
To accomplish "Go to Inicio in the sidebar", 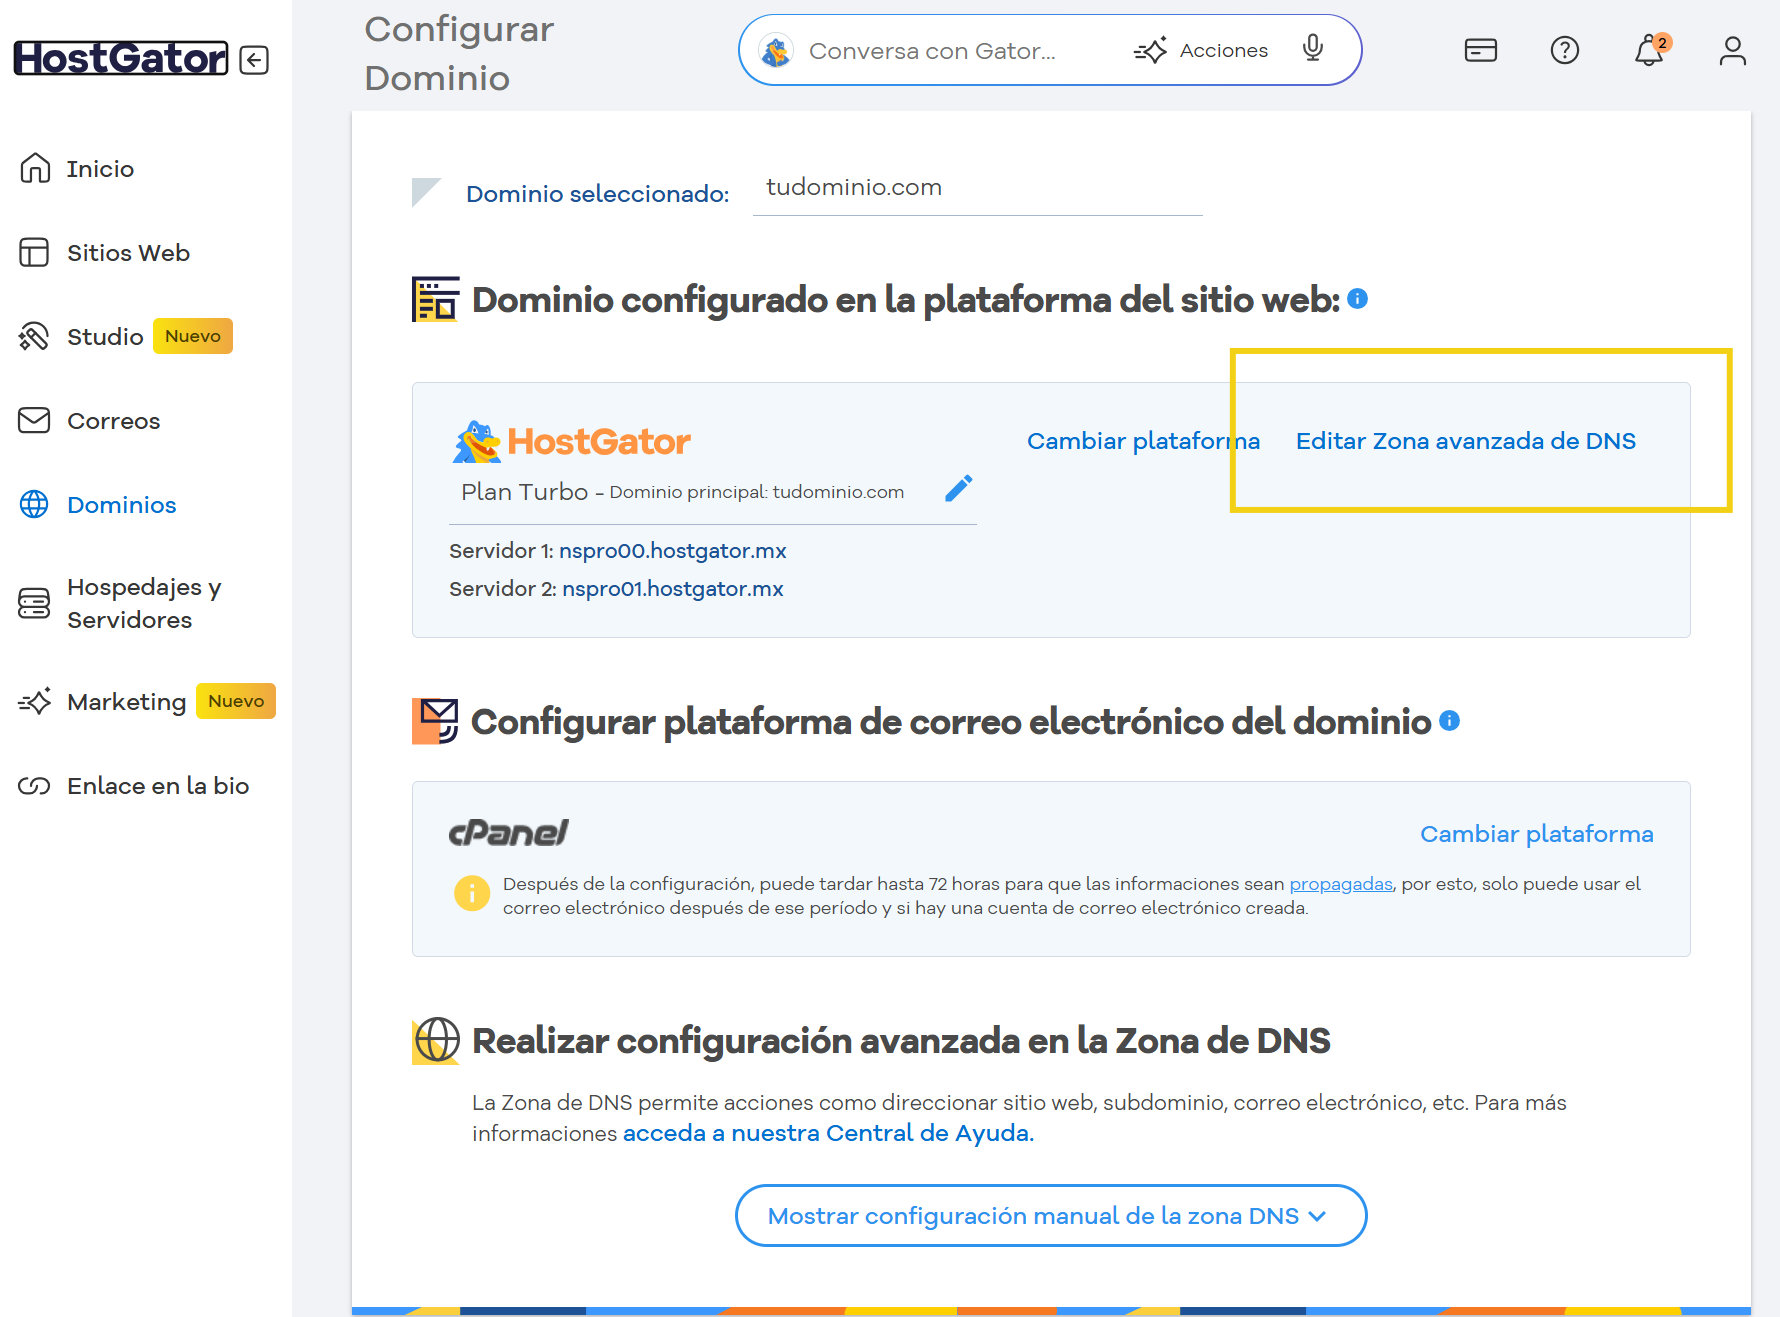I will pyautogui.click(x=100, y=169).
